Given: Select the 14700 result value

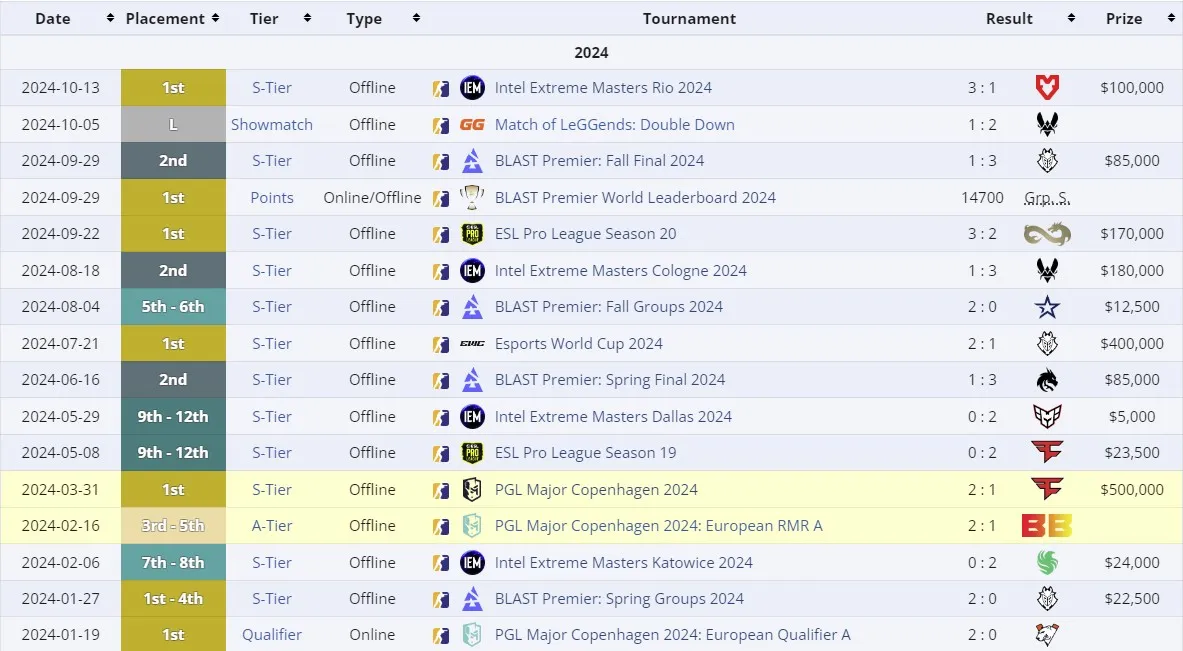Looking at the screenshot, I should pyautogui.click(x=982, y=198).
